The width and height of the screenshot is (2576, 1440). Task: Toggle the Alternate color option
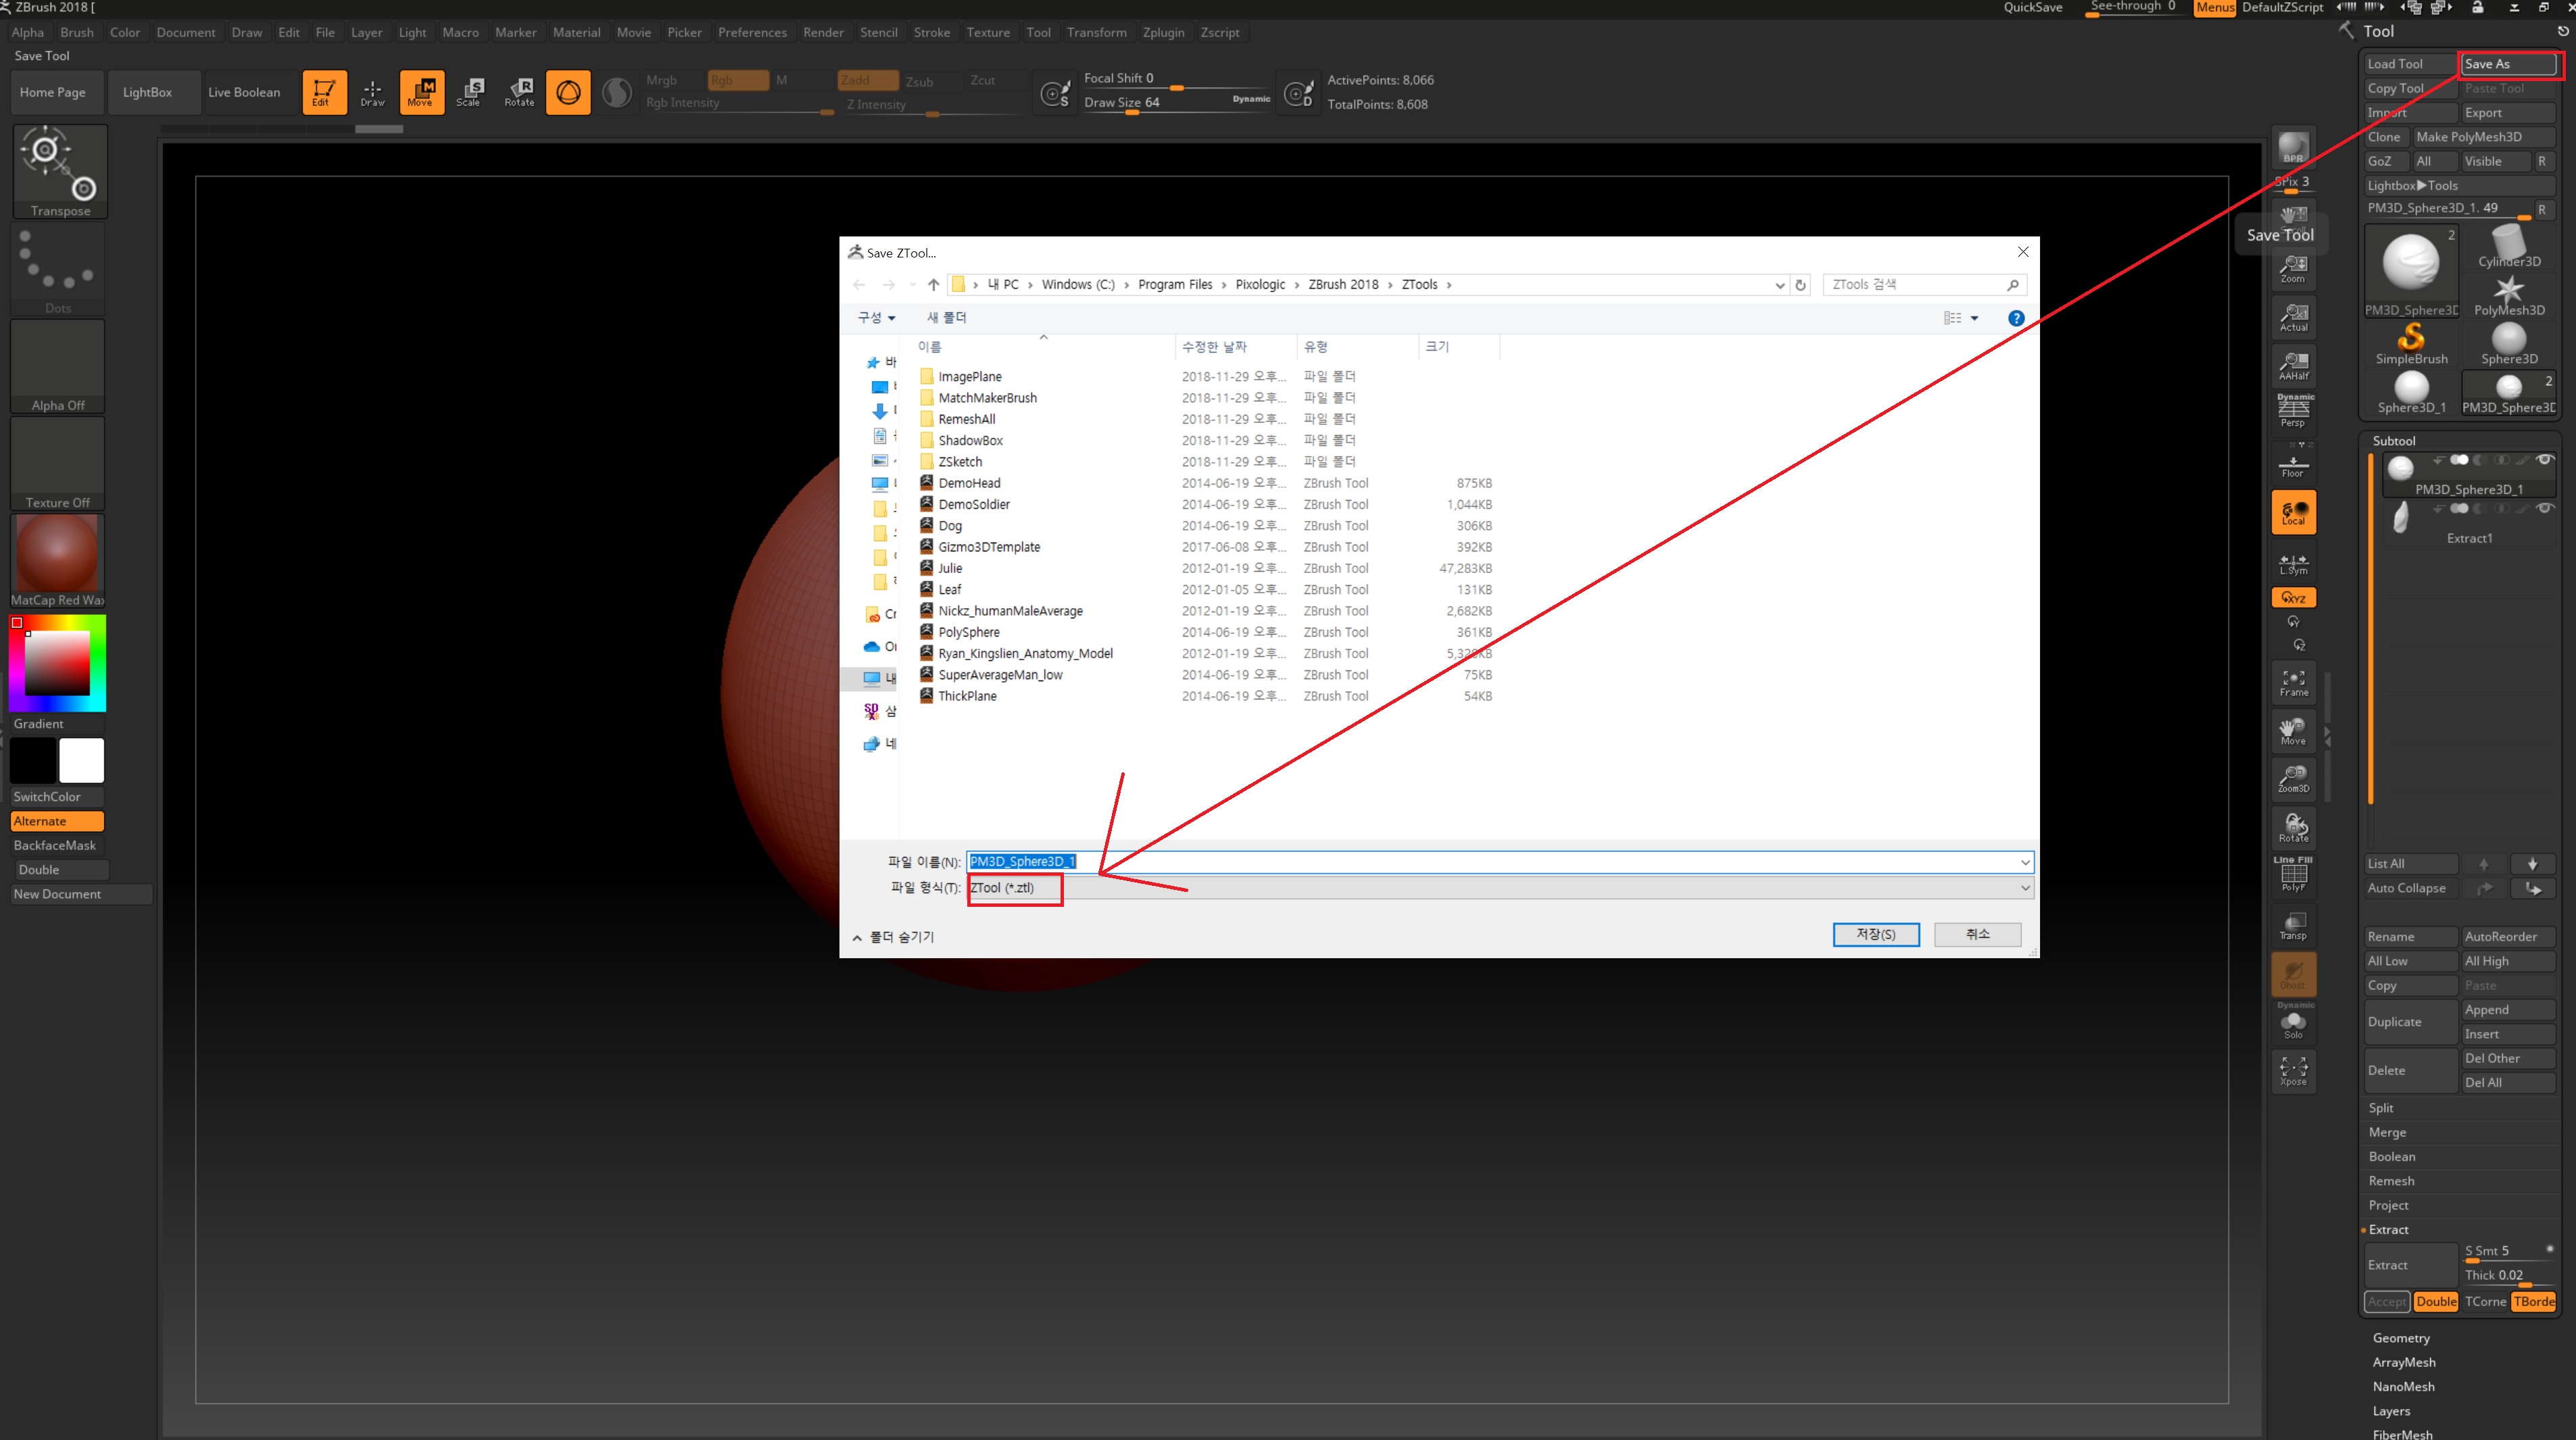point(57,821)
